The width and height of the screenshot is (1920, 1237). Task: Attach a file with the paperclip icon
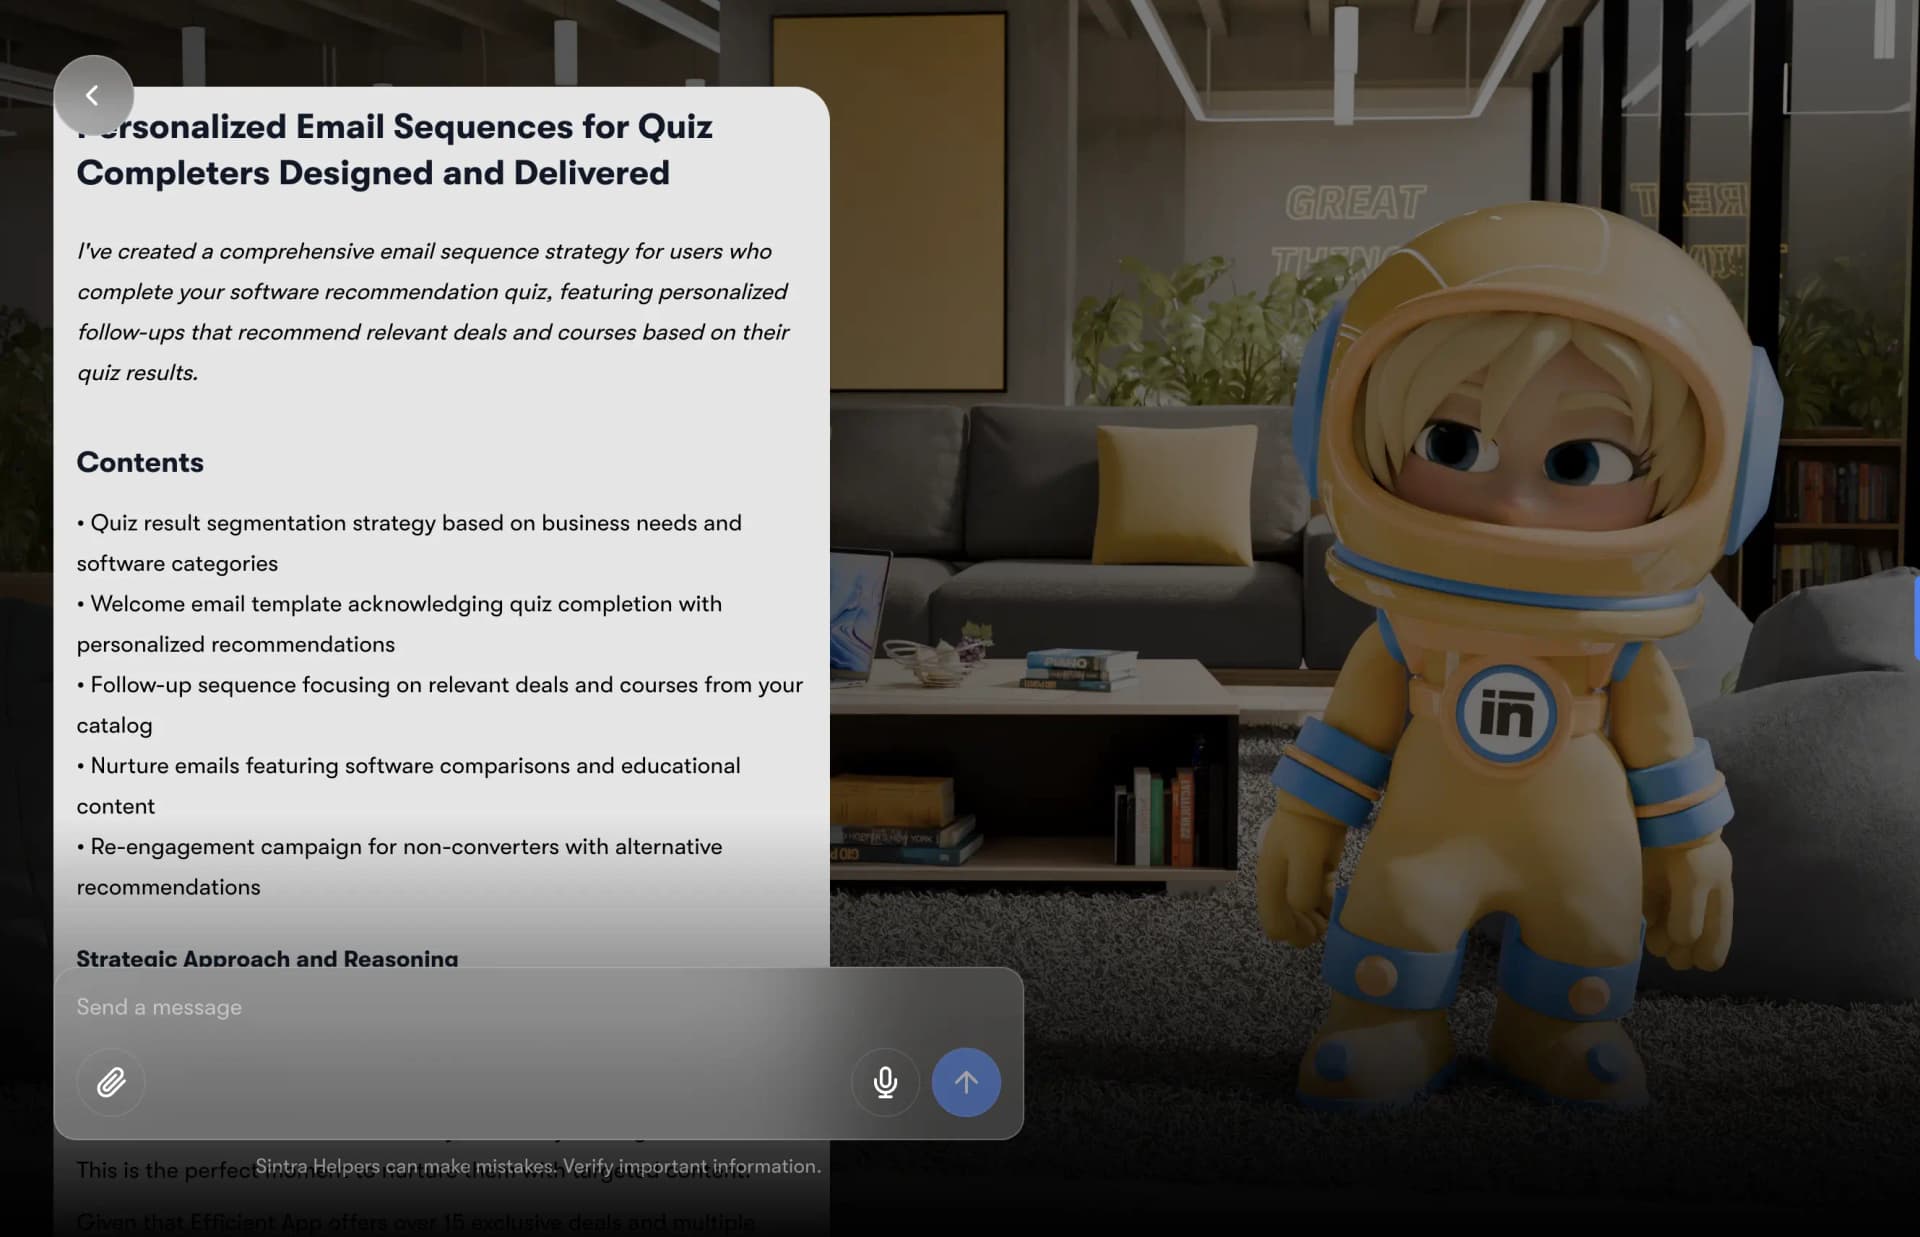click(111, 1082)
